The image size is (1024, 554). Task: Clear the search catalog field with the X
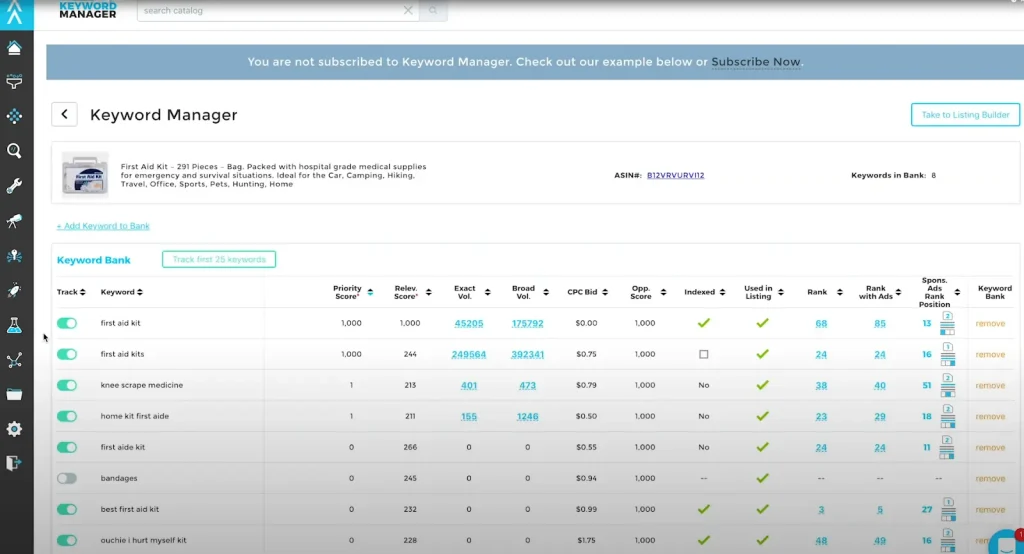(x=408, y=10)
